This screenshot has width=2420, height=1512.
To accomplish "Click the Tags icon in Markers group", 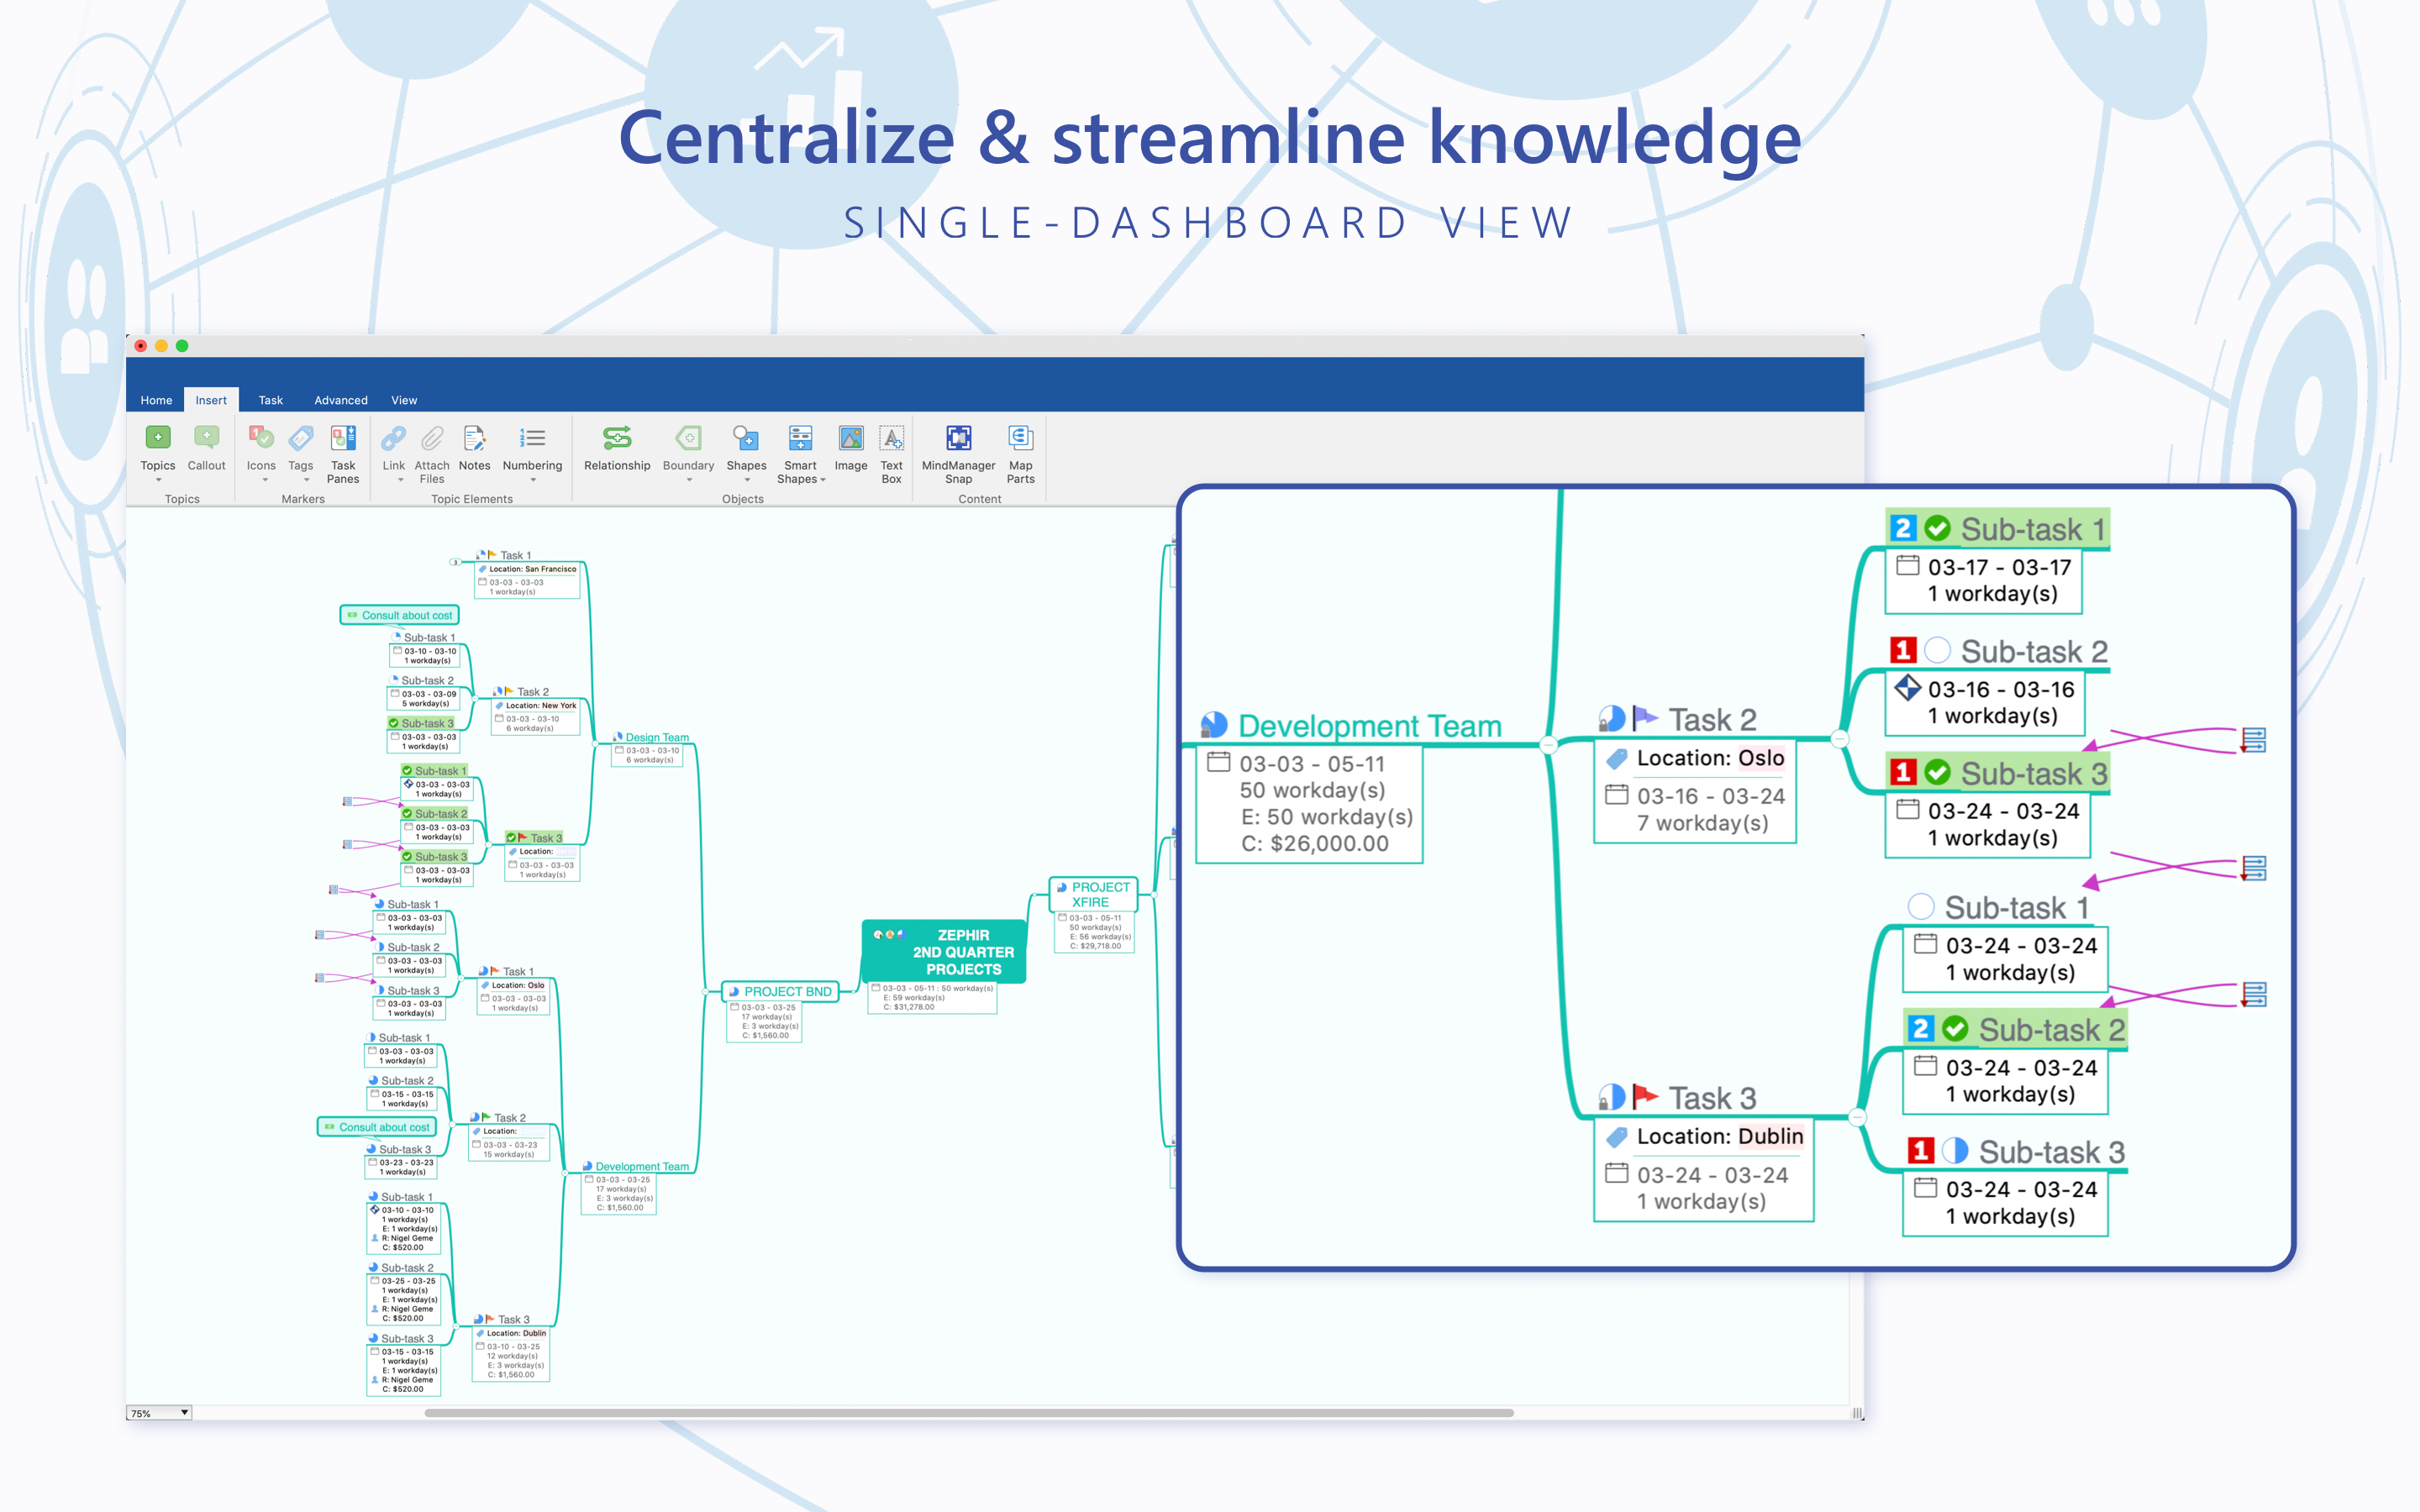I will [300, 438].
